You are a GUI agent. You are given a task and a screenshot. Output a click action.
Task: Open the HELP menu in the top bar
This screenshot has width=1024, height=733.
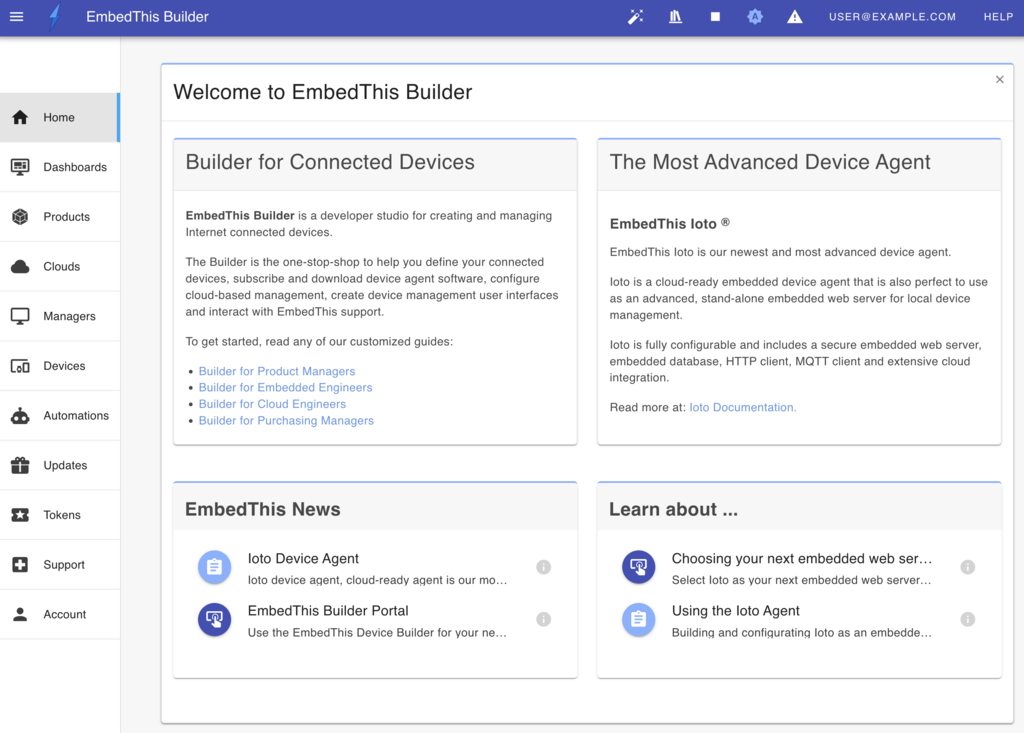point(998,16)
